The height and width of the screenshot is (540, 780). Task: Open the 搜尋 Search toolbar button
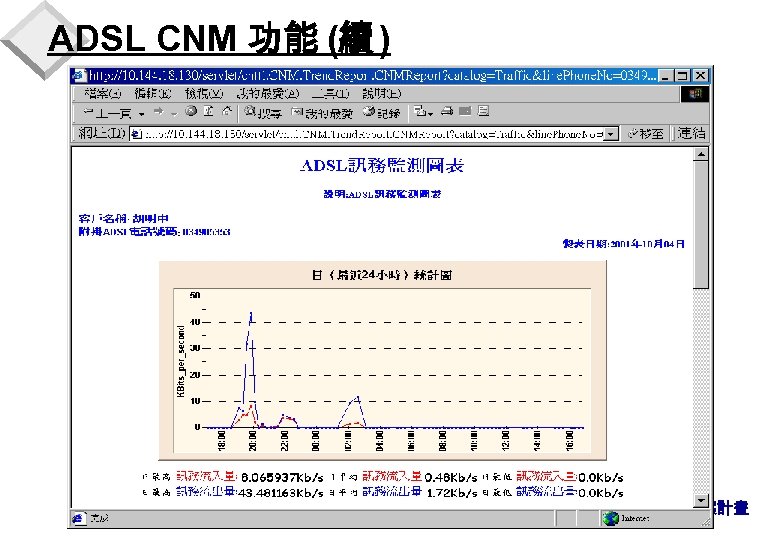(263, 112)
